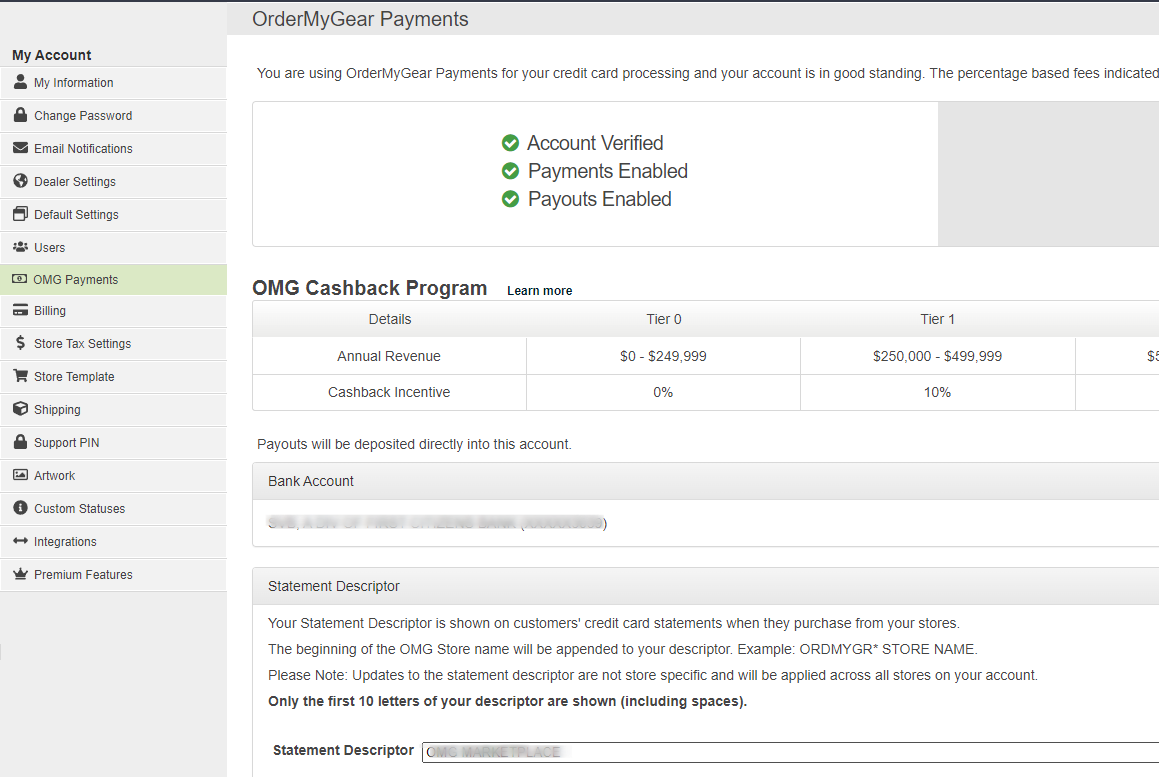1159x777 pixels.
Task: Click the globe icon beside Dealer Settings
Action: click(21, 181)
